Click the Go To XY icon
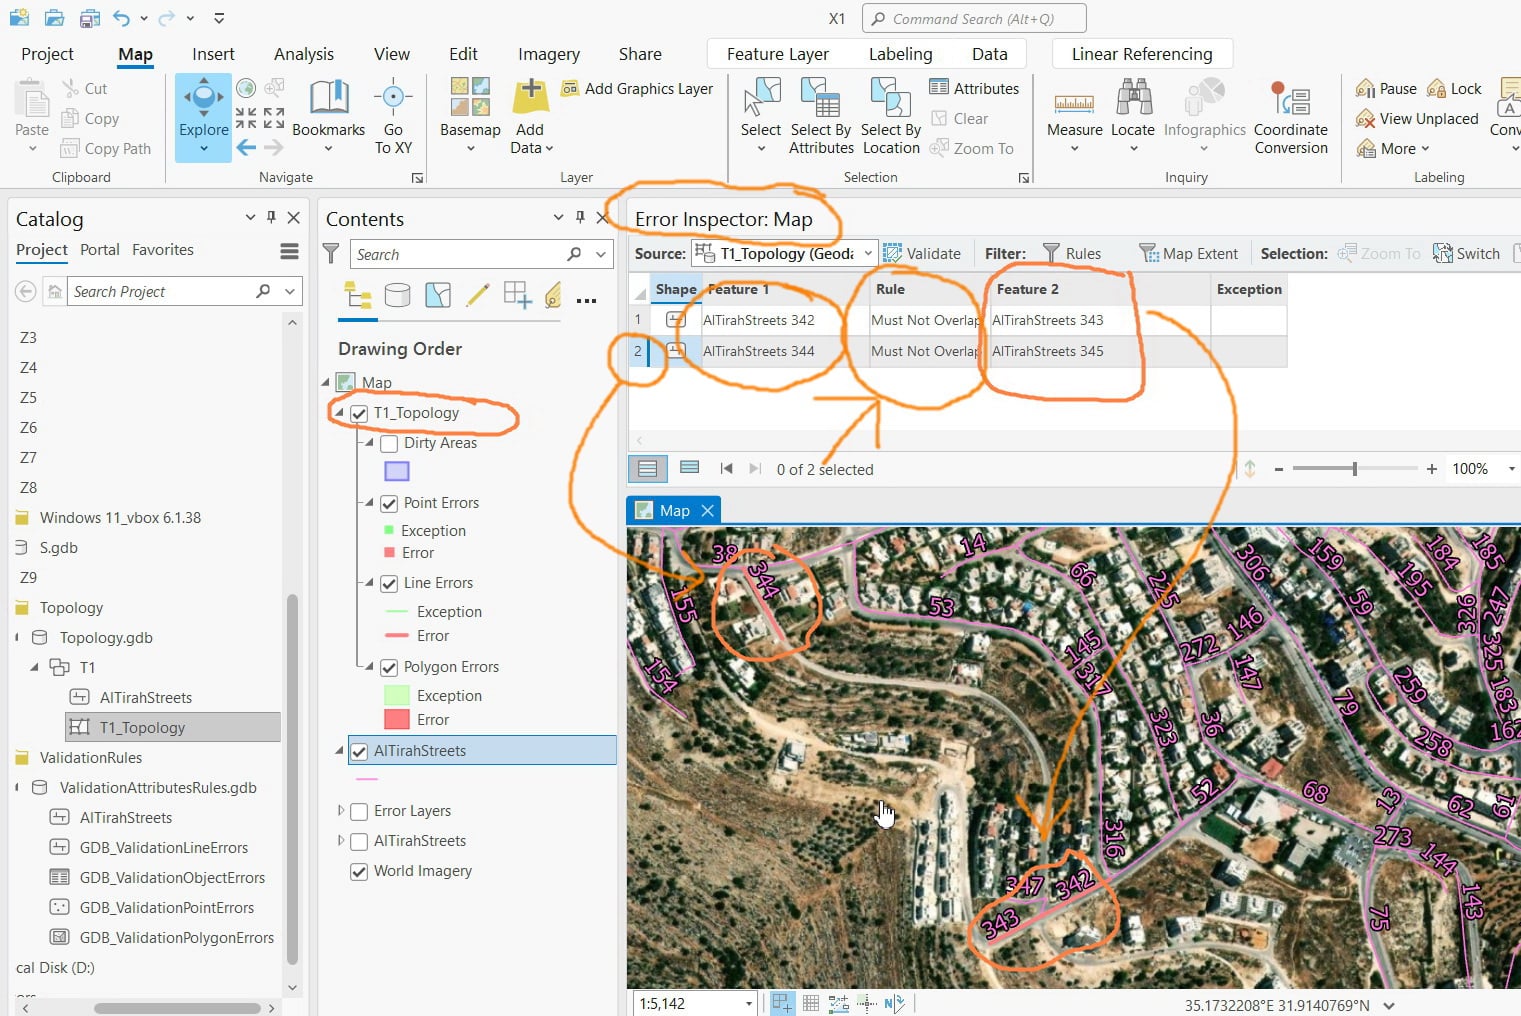This screenshot has height=1016, width=1521. 393,117
